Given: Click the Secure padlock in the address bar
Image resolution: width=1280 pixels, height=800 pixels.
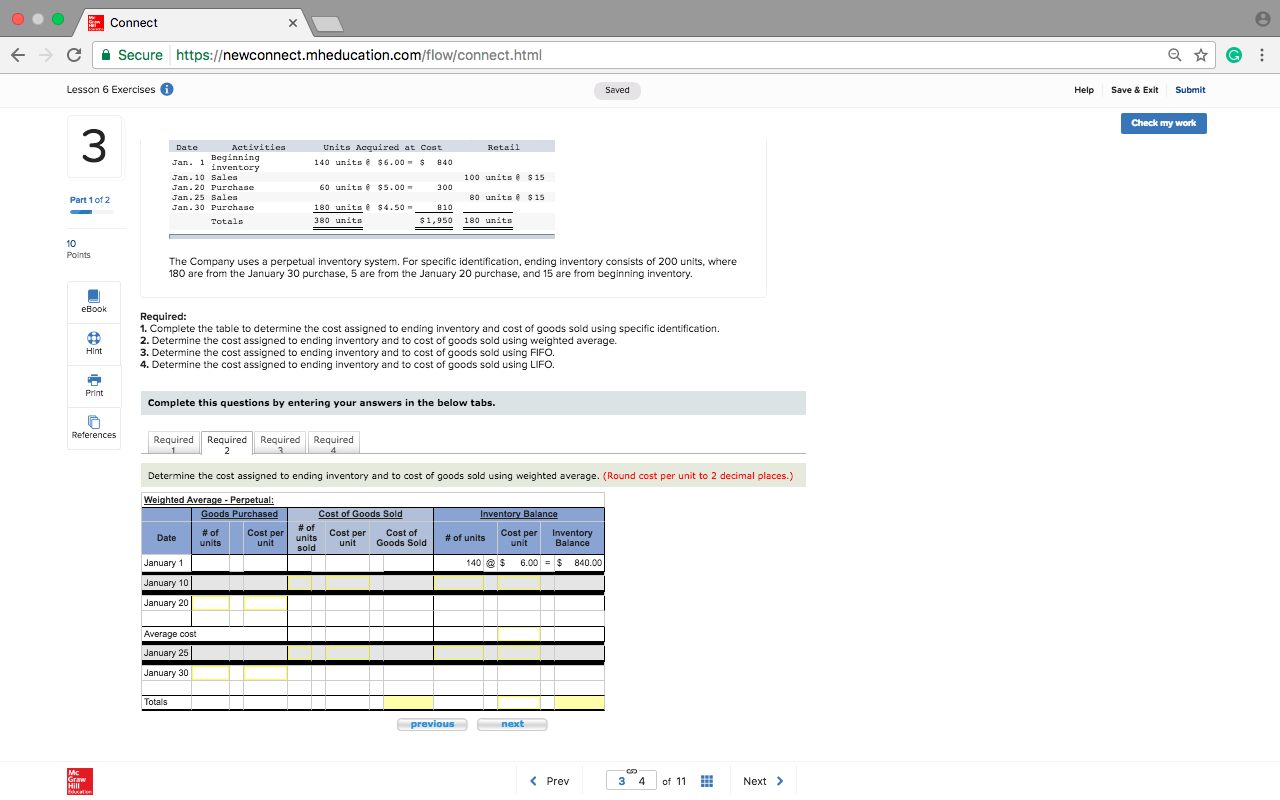Looking at the screenshot, I should pyautogui.click(x=105, y=55).
